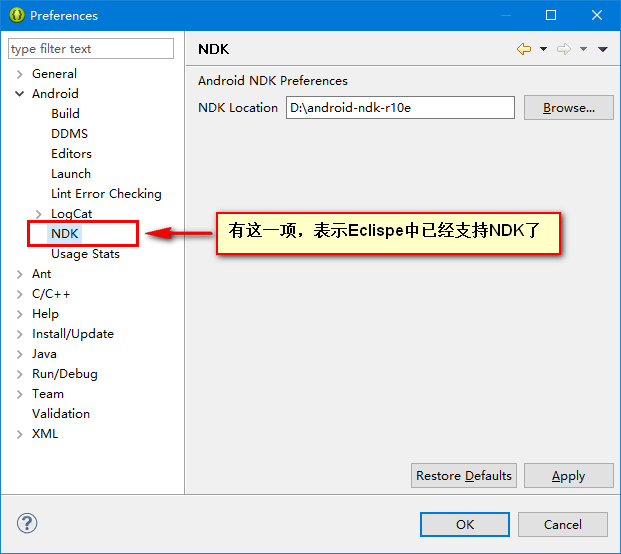
Task: Click the NDK Location path field
Action: coord(400,107)
